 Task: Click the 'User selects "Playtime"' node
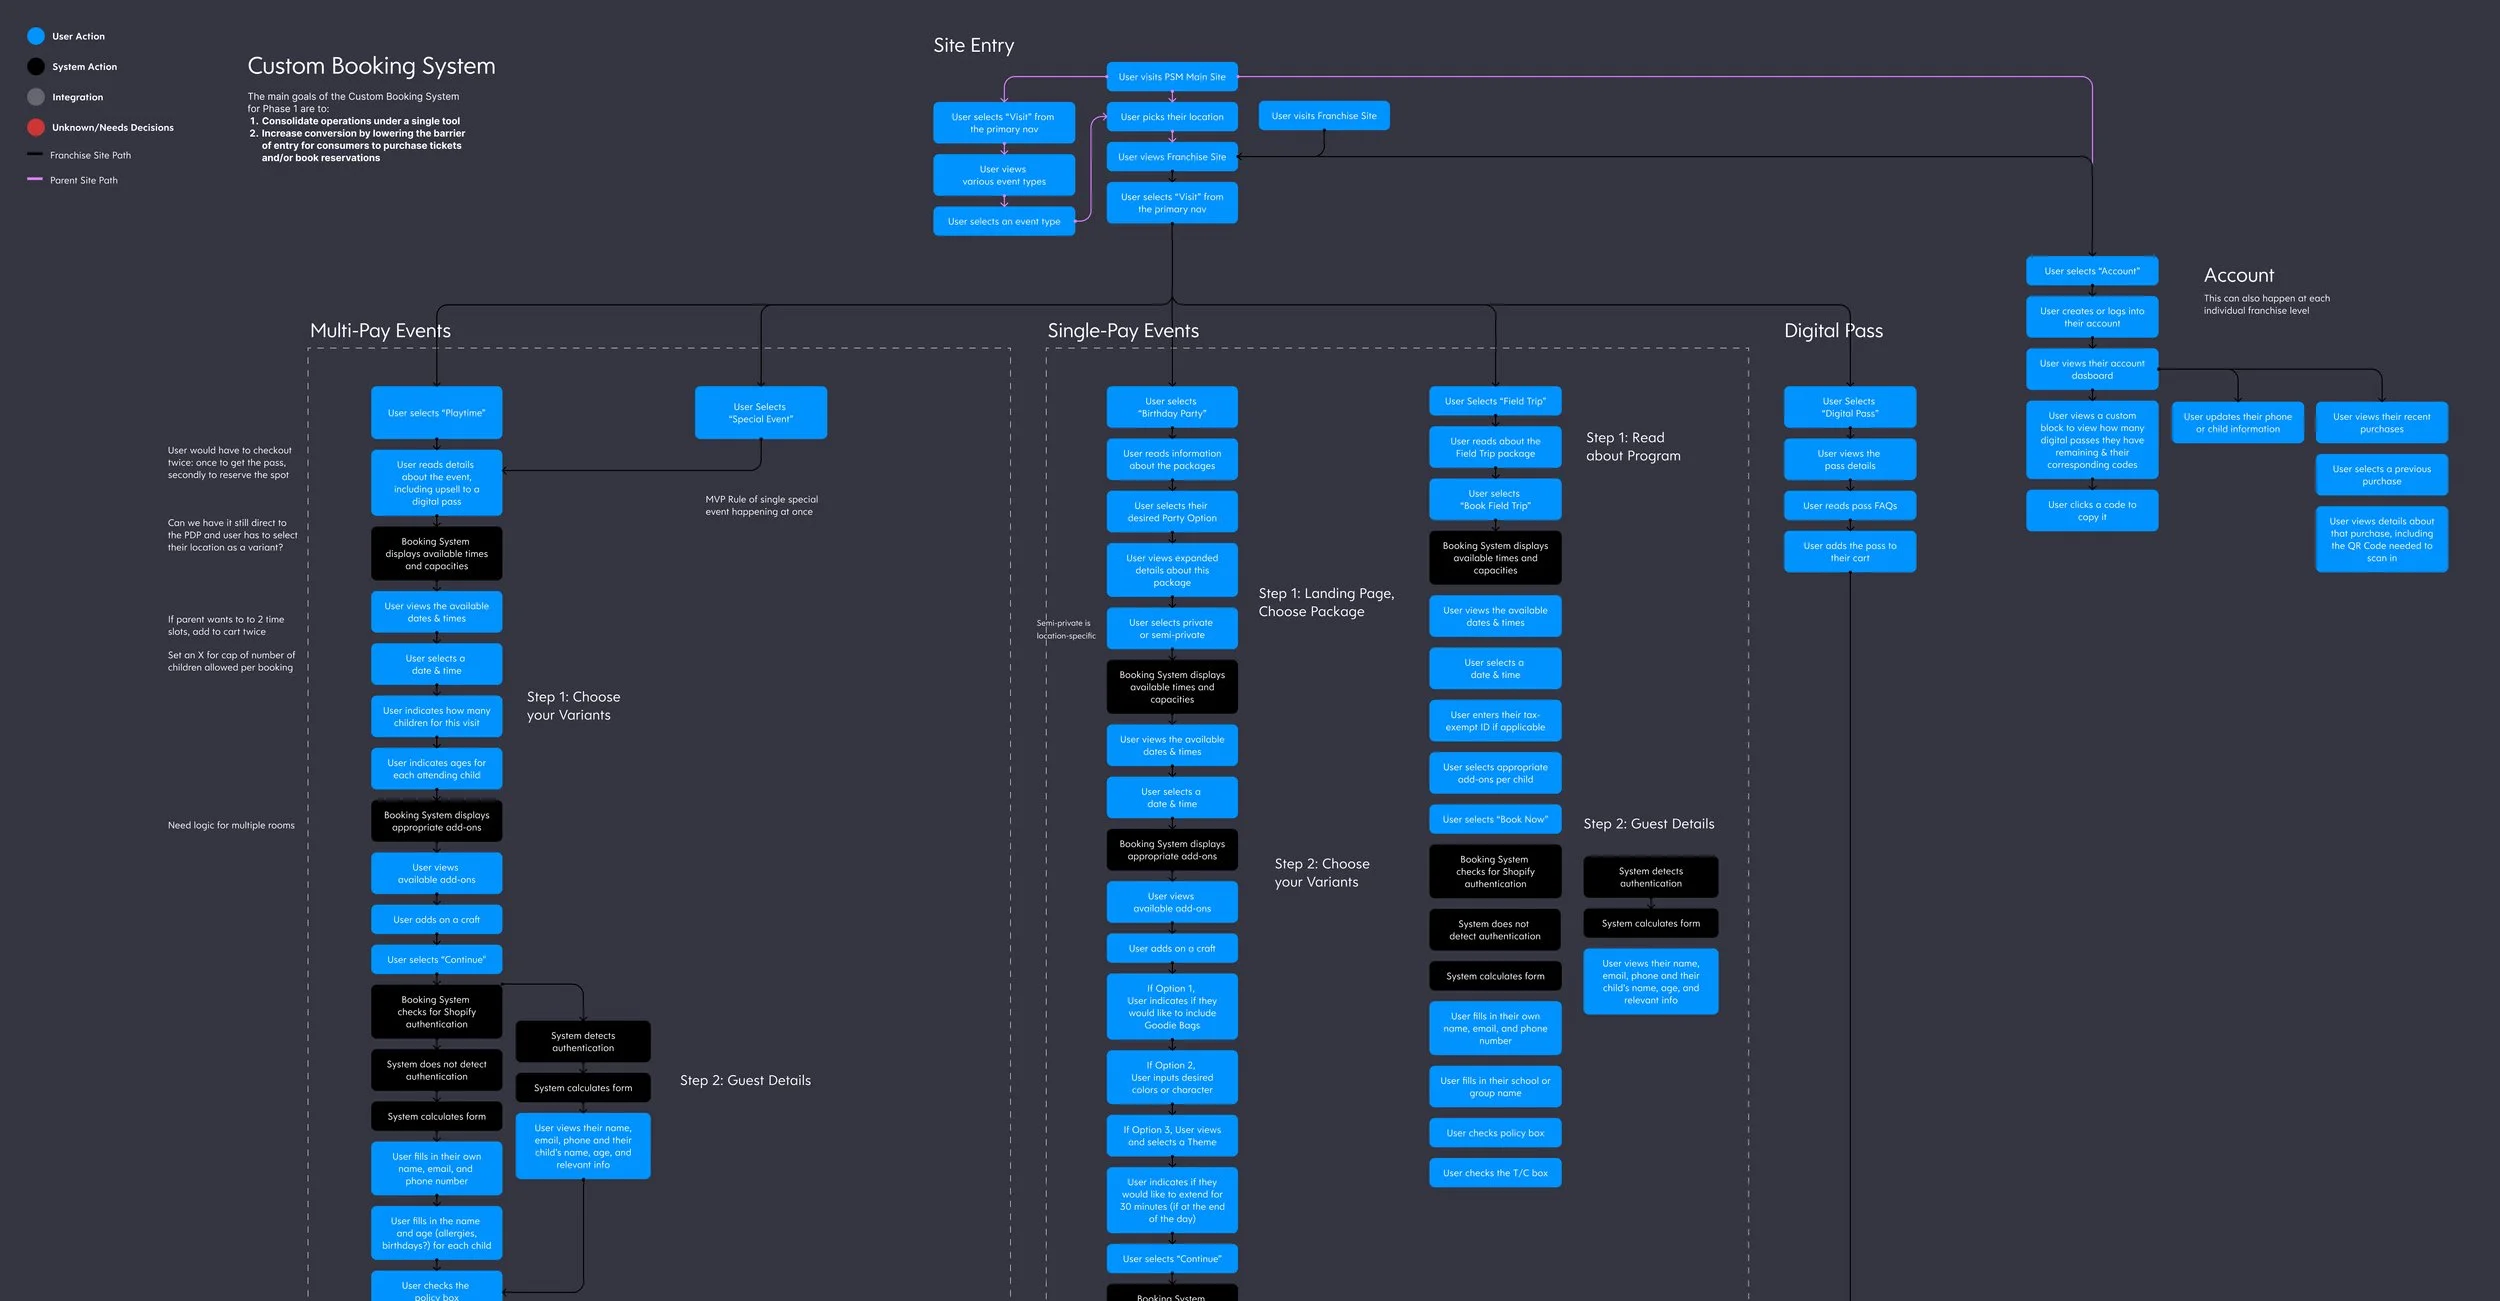(x=436, y=413)
